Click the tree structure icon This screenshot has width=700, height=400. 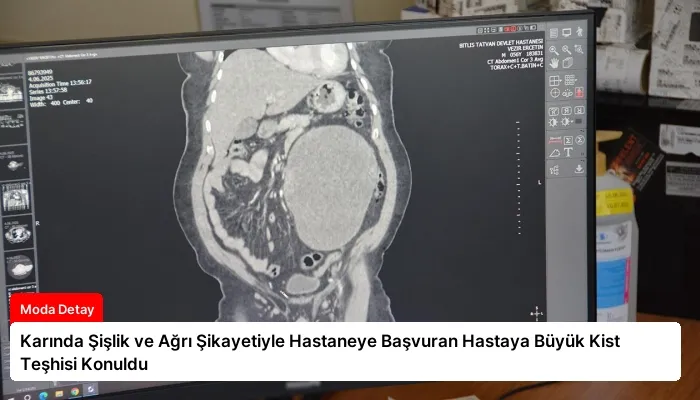pos(554,170)
